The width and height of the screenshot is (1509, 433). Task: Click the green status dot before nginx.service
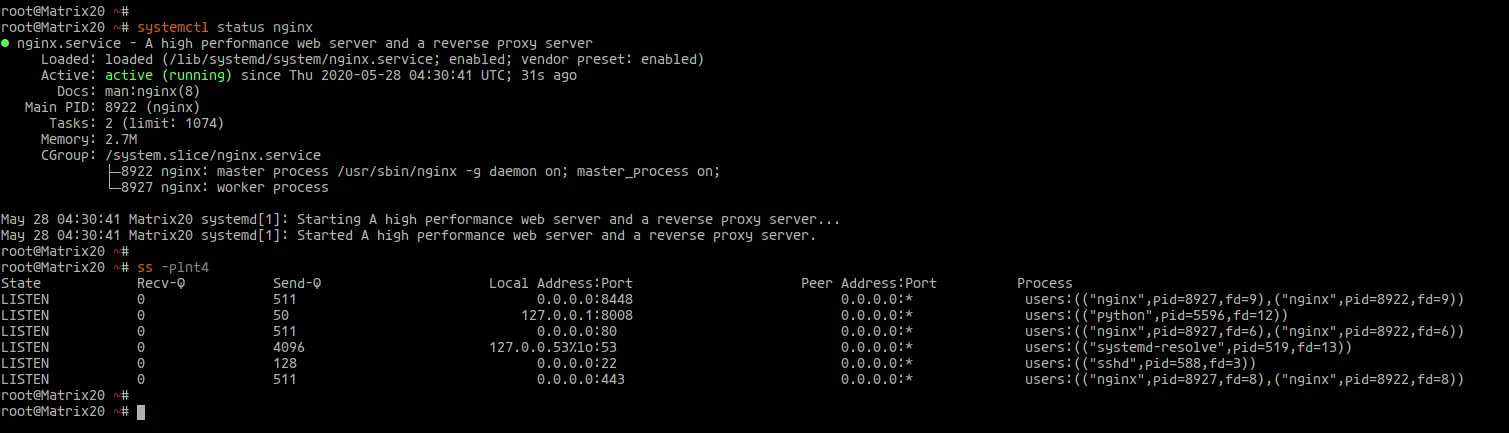point(5,44)
